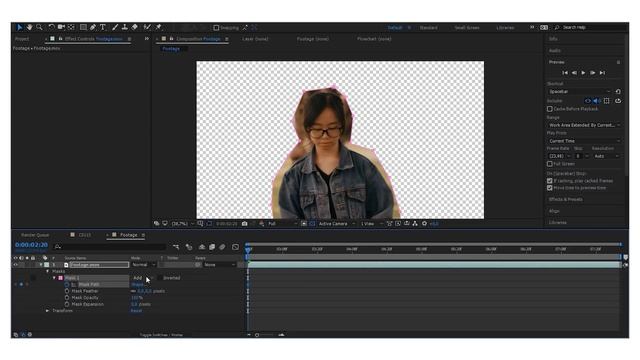Open the Graph Editor
The image size is (640, 360).
click(236, 247)
